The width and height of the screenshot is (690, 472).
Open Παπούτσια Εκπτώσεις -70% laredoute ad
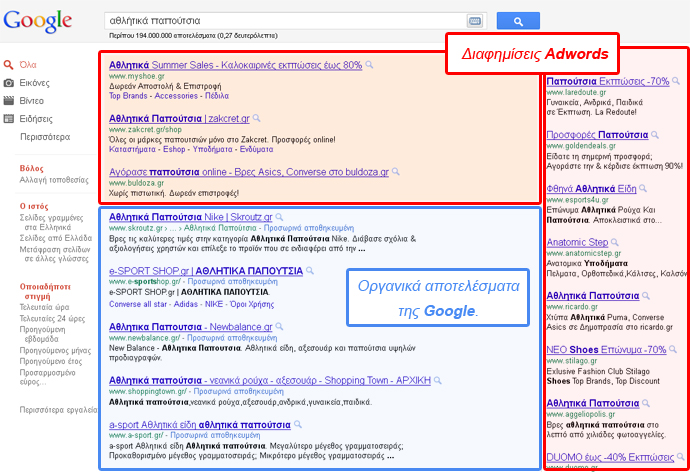608,82
